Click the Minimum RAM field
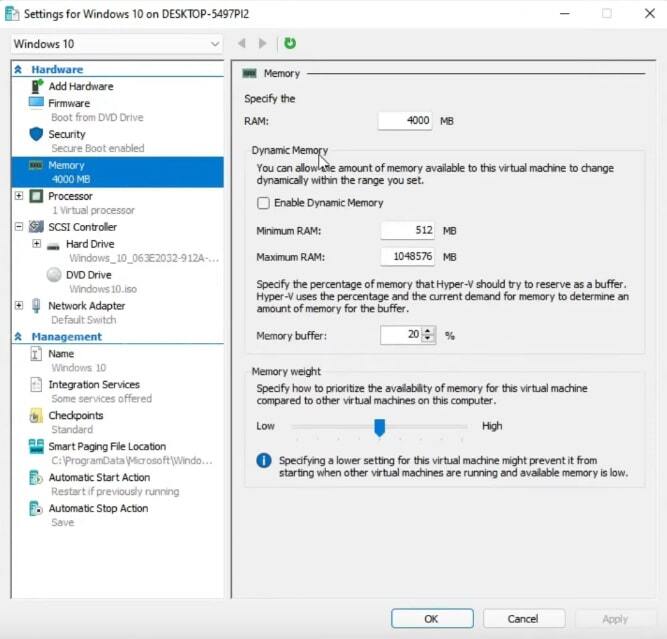667x639 pixels. click(408, 231)
